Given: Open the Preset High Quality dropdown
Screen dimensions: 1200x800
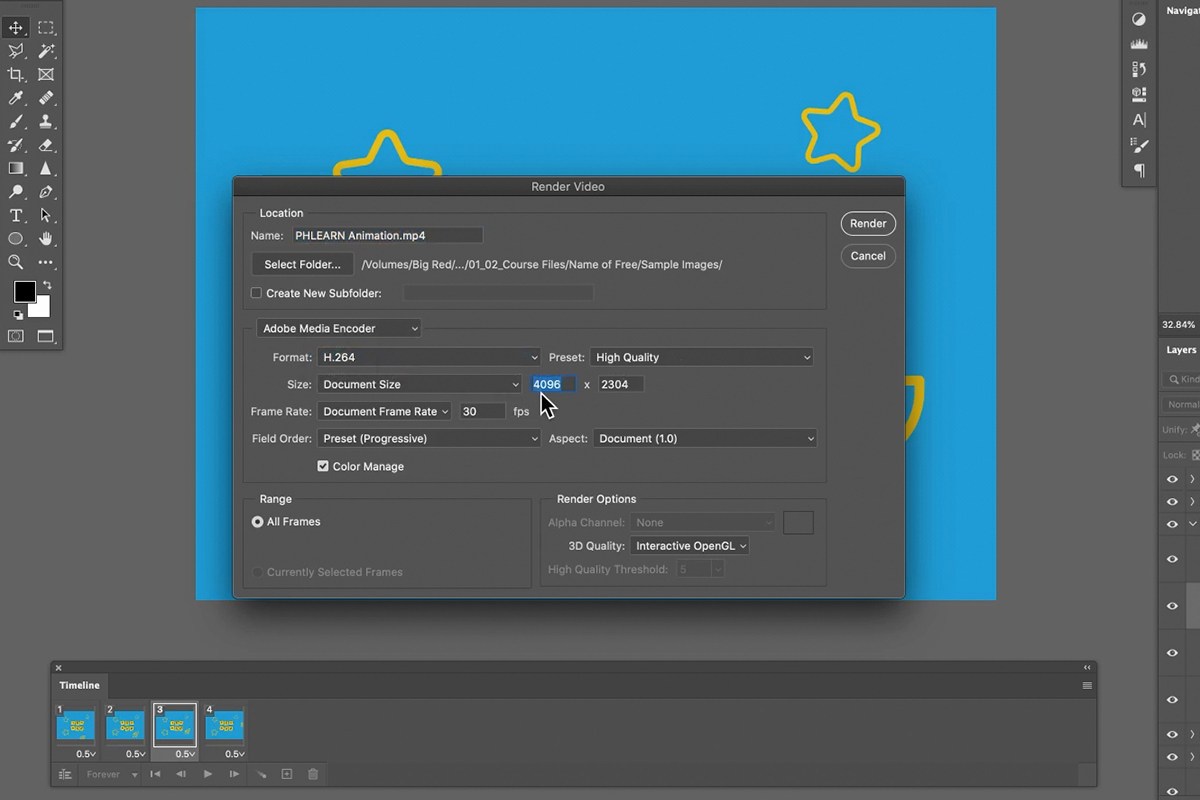Looking at the screenshot, I should point(702,357).
